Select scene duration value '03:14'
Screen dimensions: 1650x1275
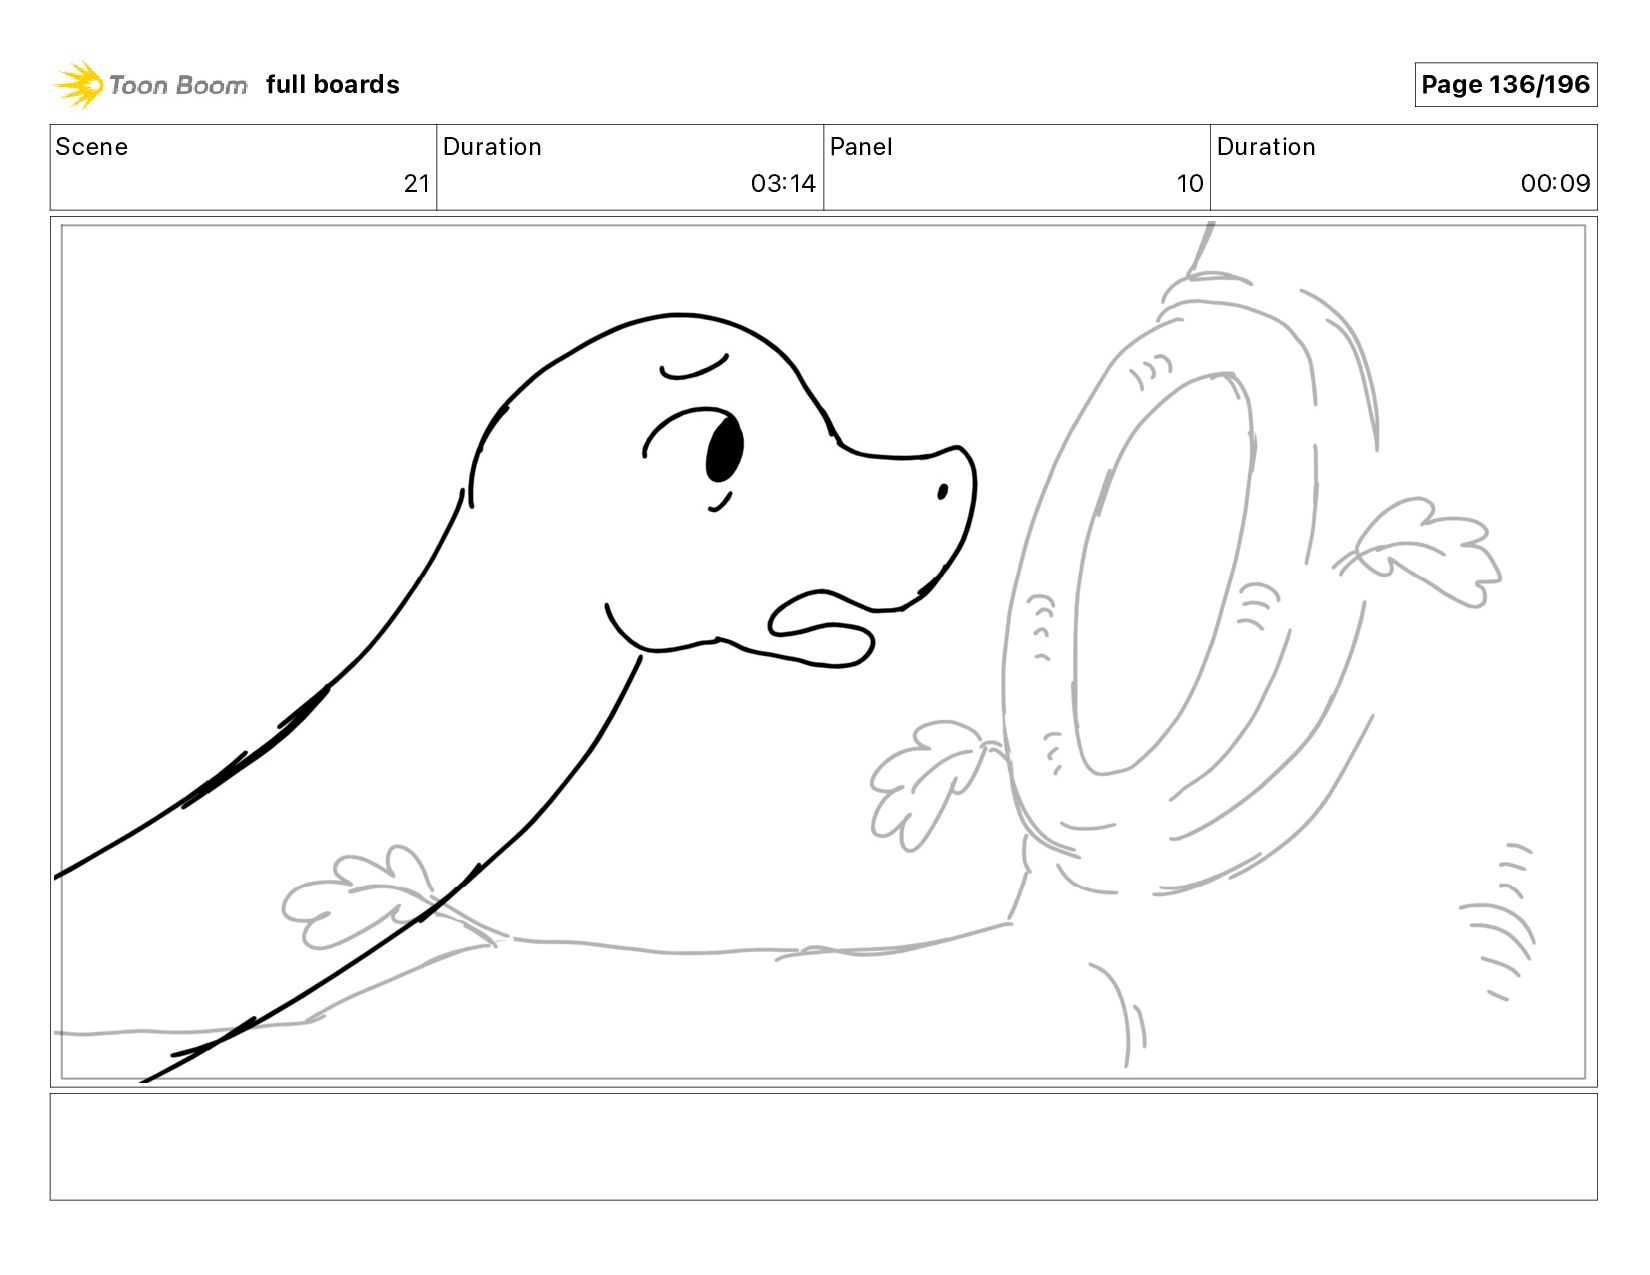point(783,183)
